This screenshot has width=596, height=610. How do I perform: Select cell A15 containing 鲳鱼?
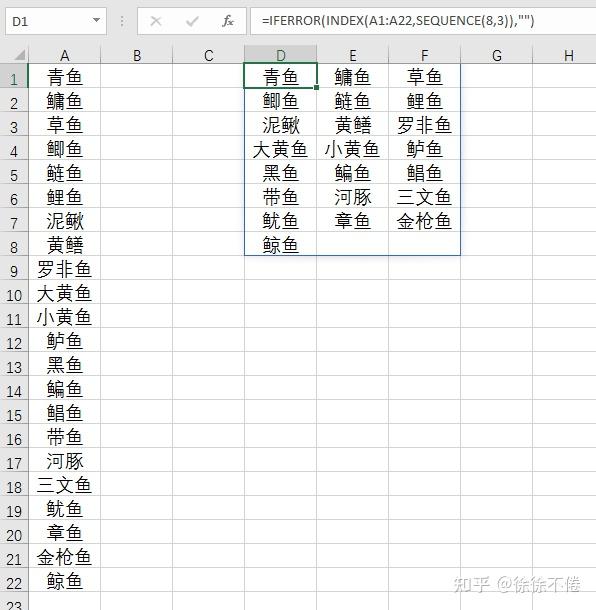click(x=65, y=412)
